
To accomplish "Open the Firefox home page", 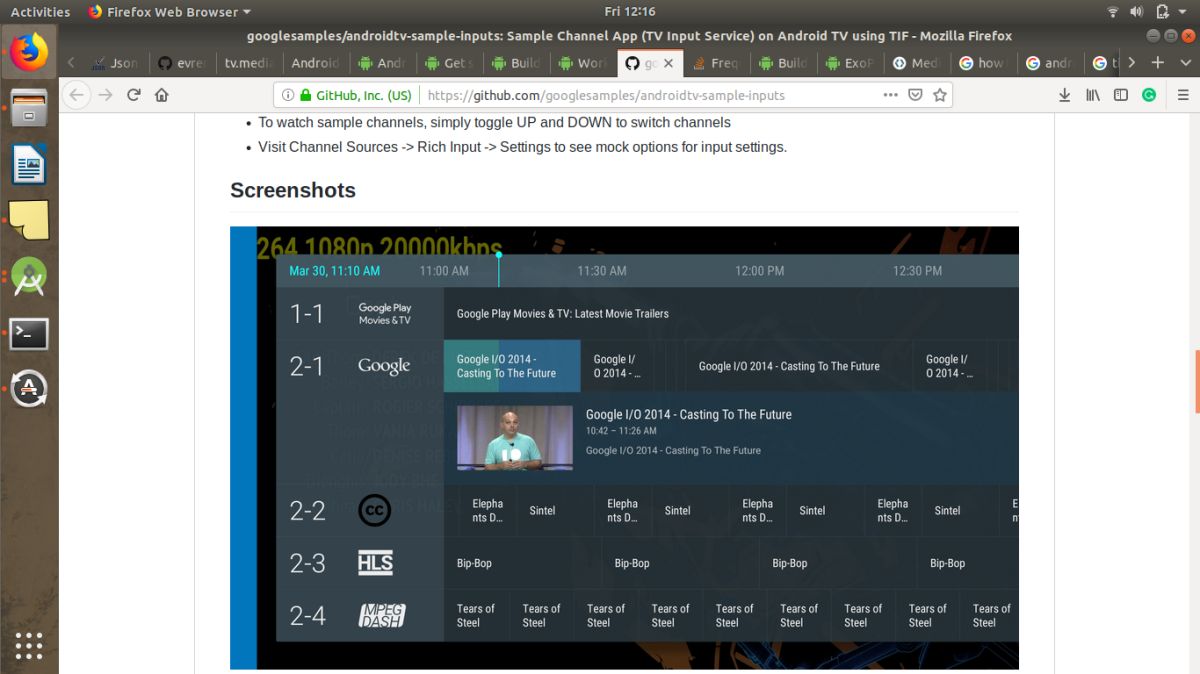I will point(161,95).
